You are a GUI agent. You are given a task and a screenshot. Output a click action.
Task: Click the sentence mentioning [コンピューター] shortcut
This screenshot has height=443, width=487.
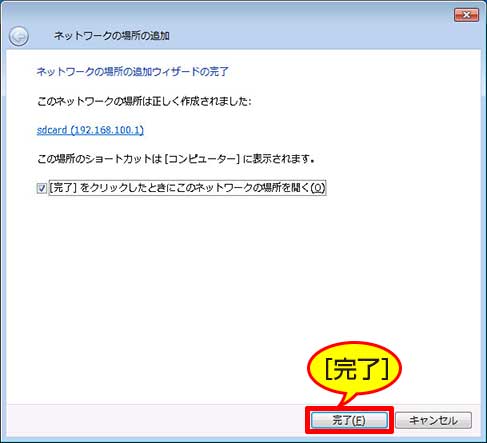176,159
